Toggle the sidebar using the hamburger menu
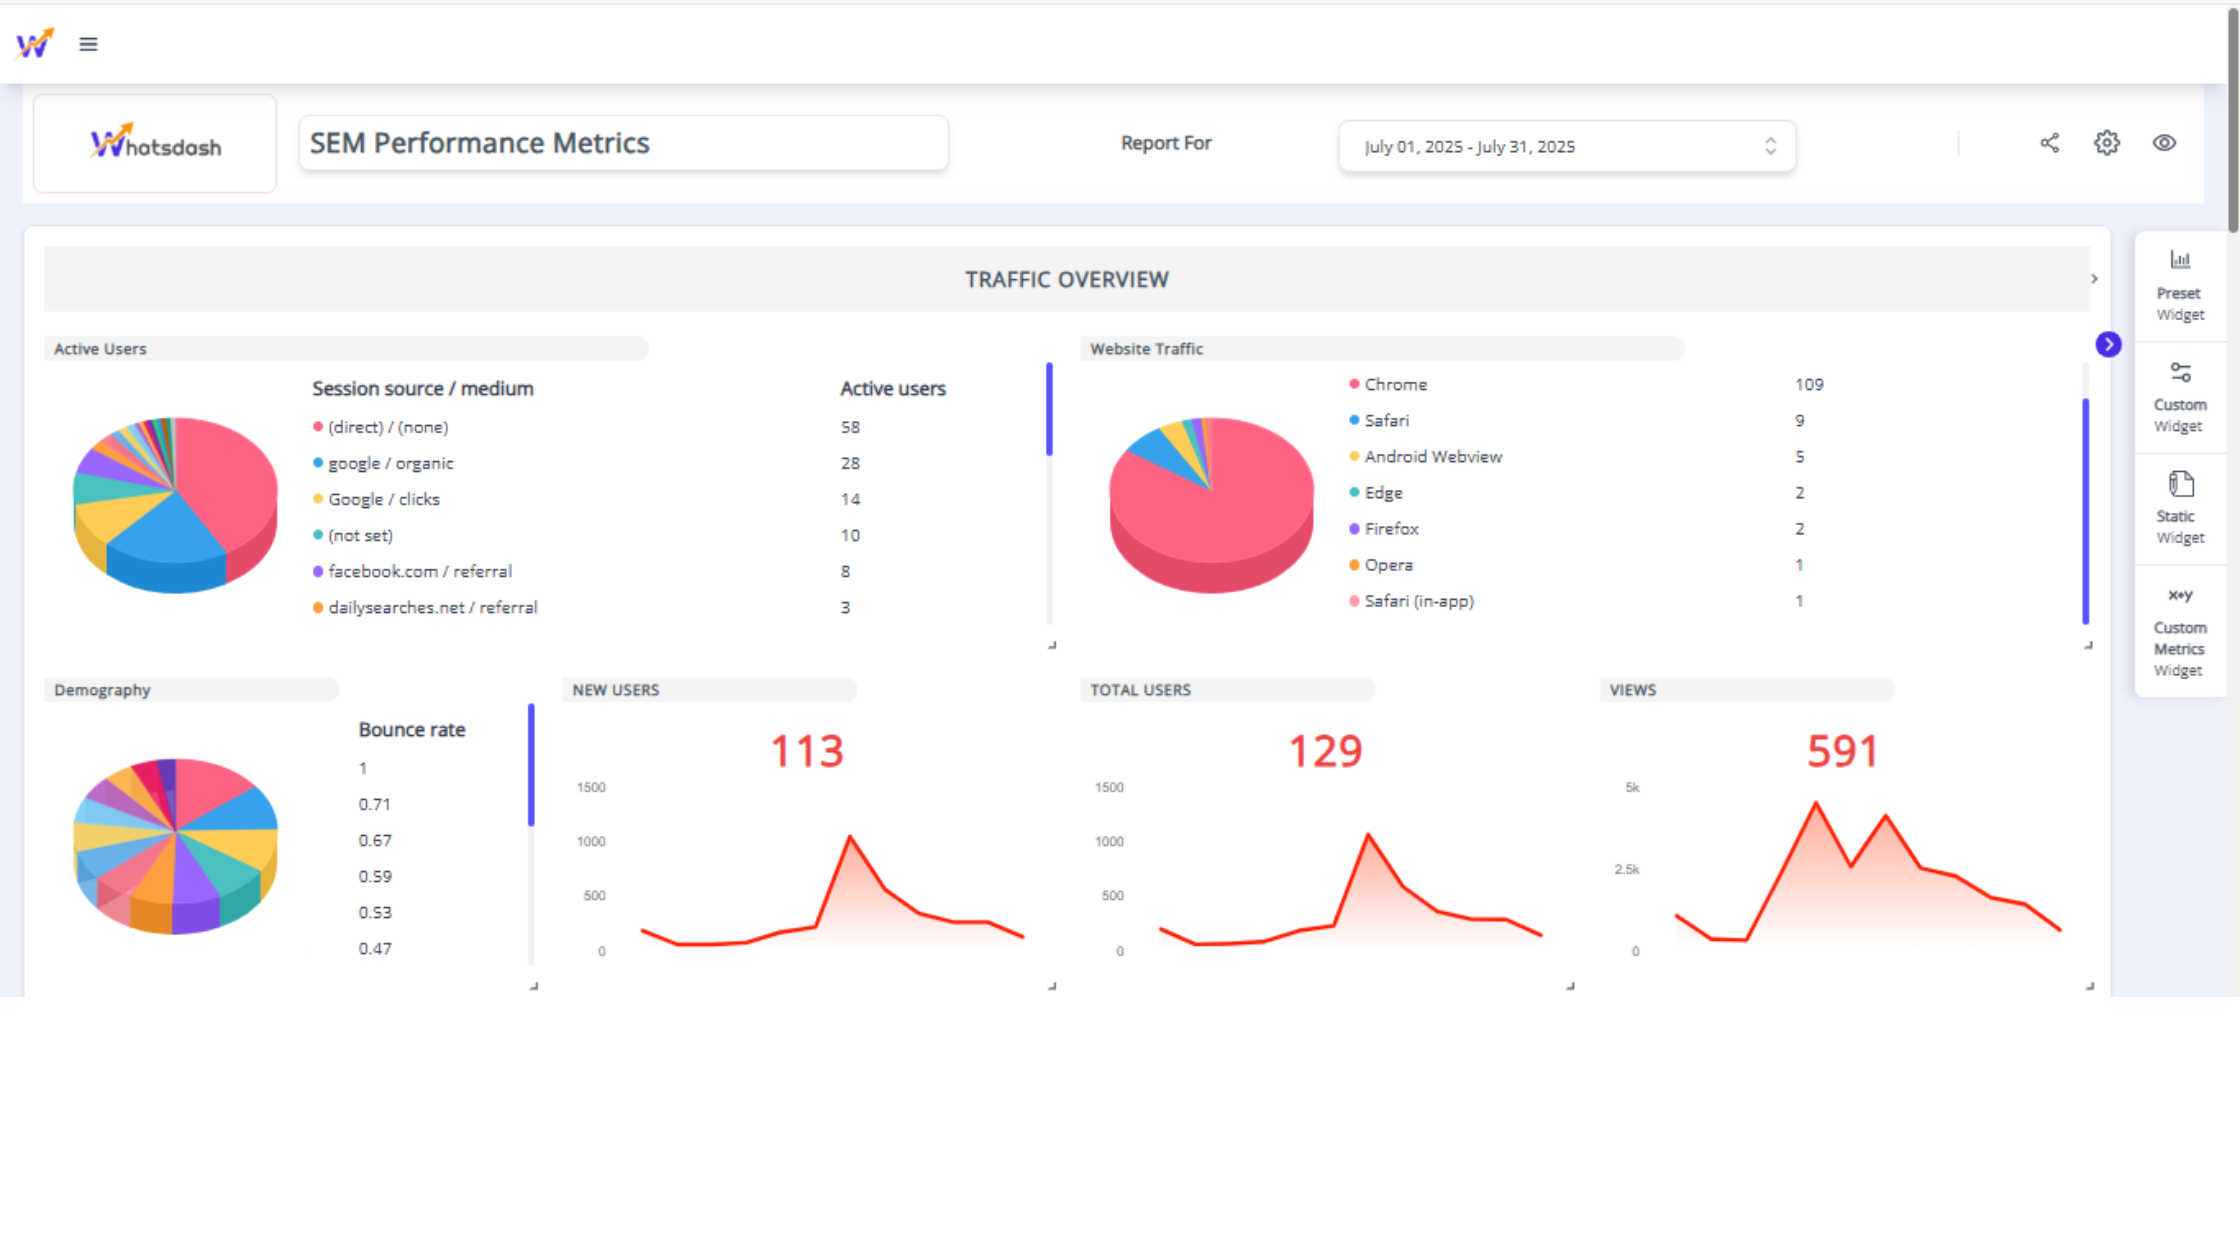 tap(88, 44)
